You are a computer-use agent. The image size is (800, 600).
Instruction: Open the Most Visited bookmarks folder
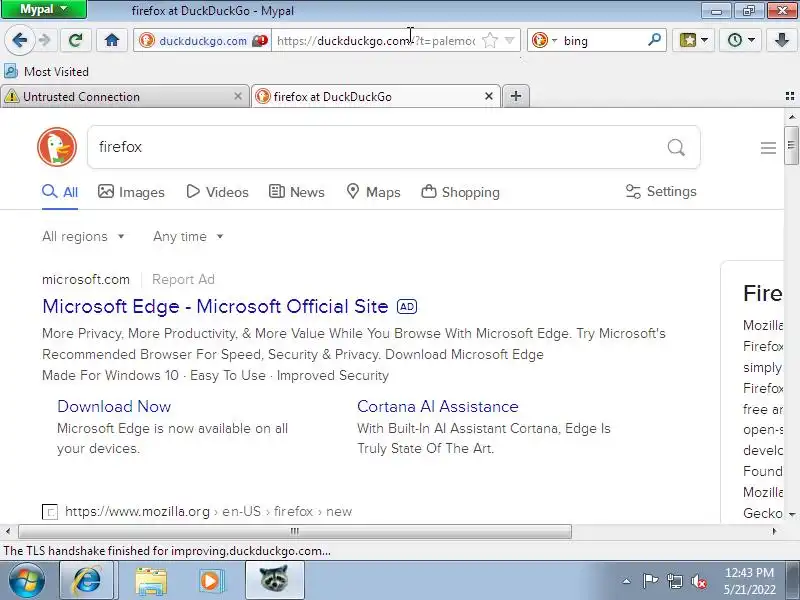(46, 71)
